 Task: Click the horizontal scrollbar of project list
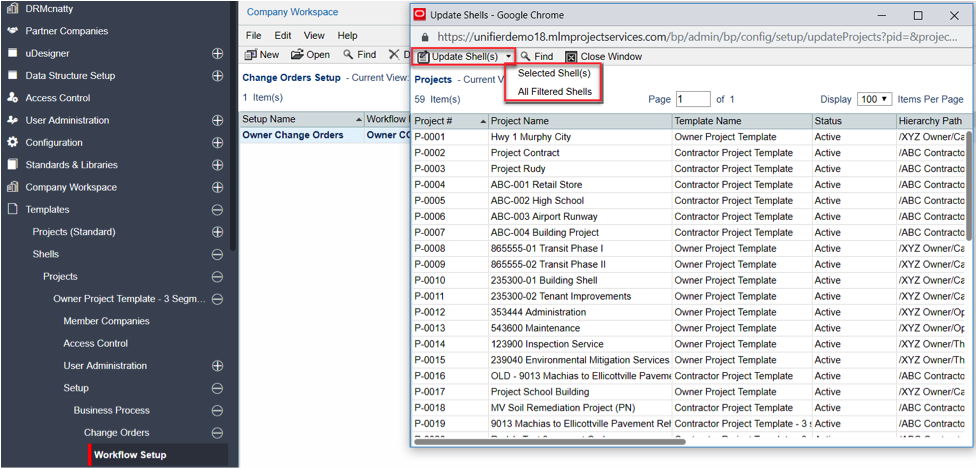coord(550,442)
